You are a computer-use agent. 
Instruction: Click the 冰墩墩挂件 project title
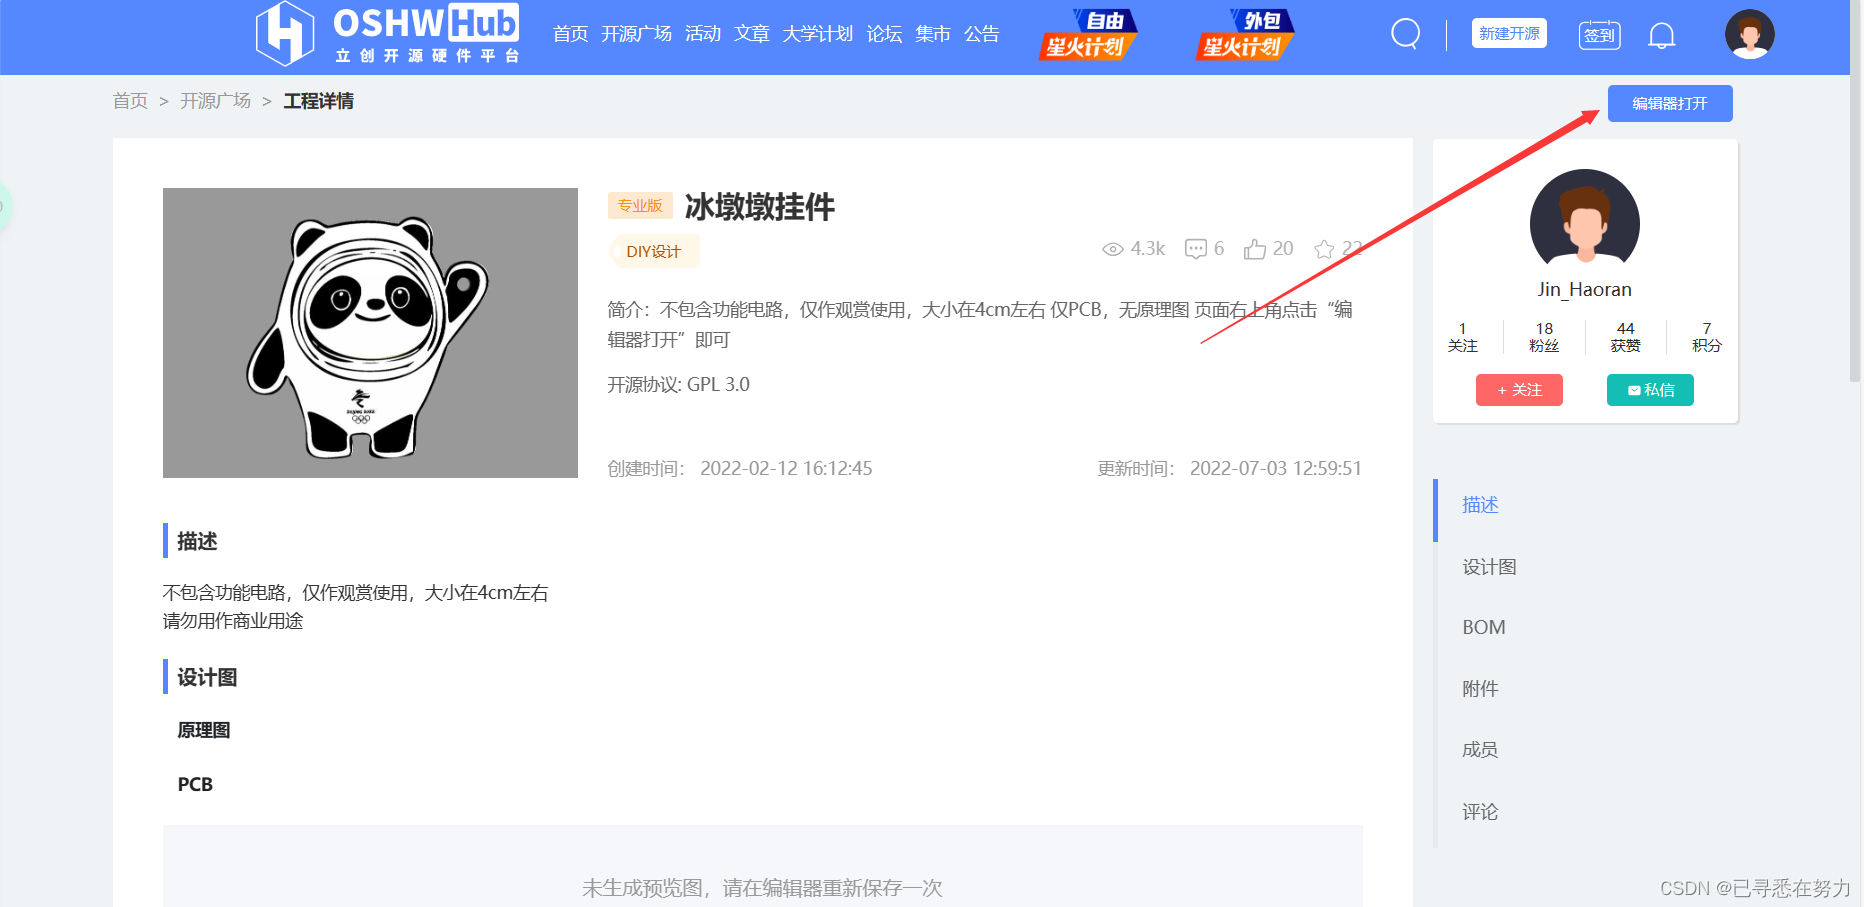tap(759, 207)
